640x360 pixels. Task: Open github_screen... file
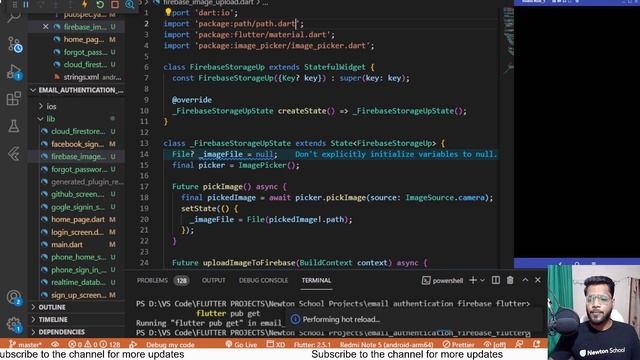[77, 194]
